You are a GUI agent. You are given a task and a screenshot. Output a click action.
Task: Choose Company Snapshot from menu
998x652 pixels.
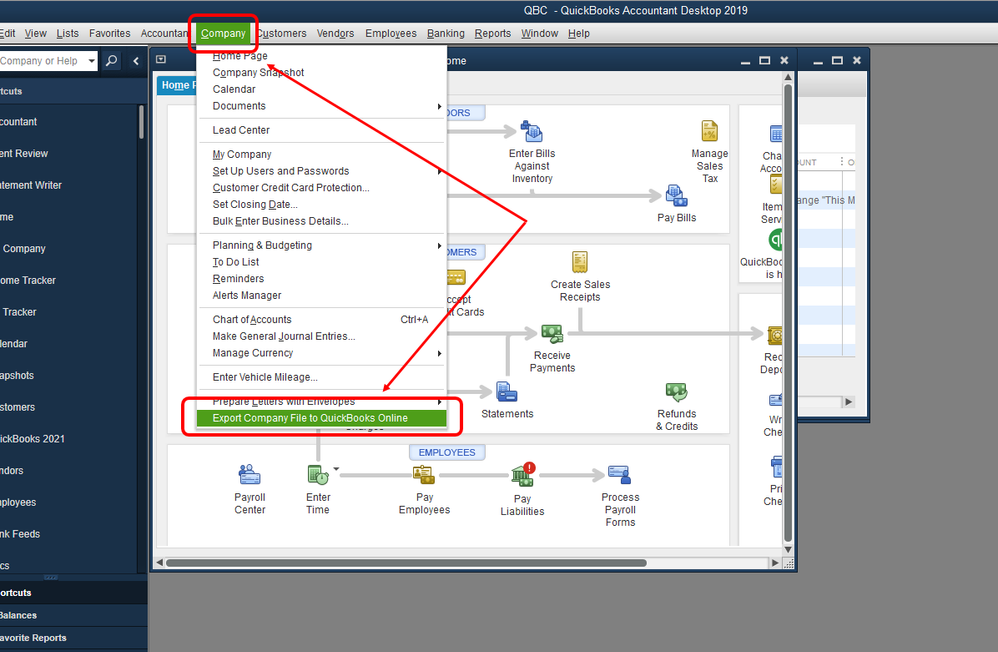[x=321, y=73]
